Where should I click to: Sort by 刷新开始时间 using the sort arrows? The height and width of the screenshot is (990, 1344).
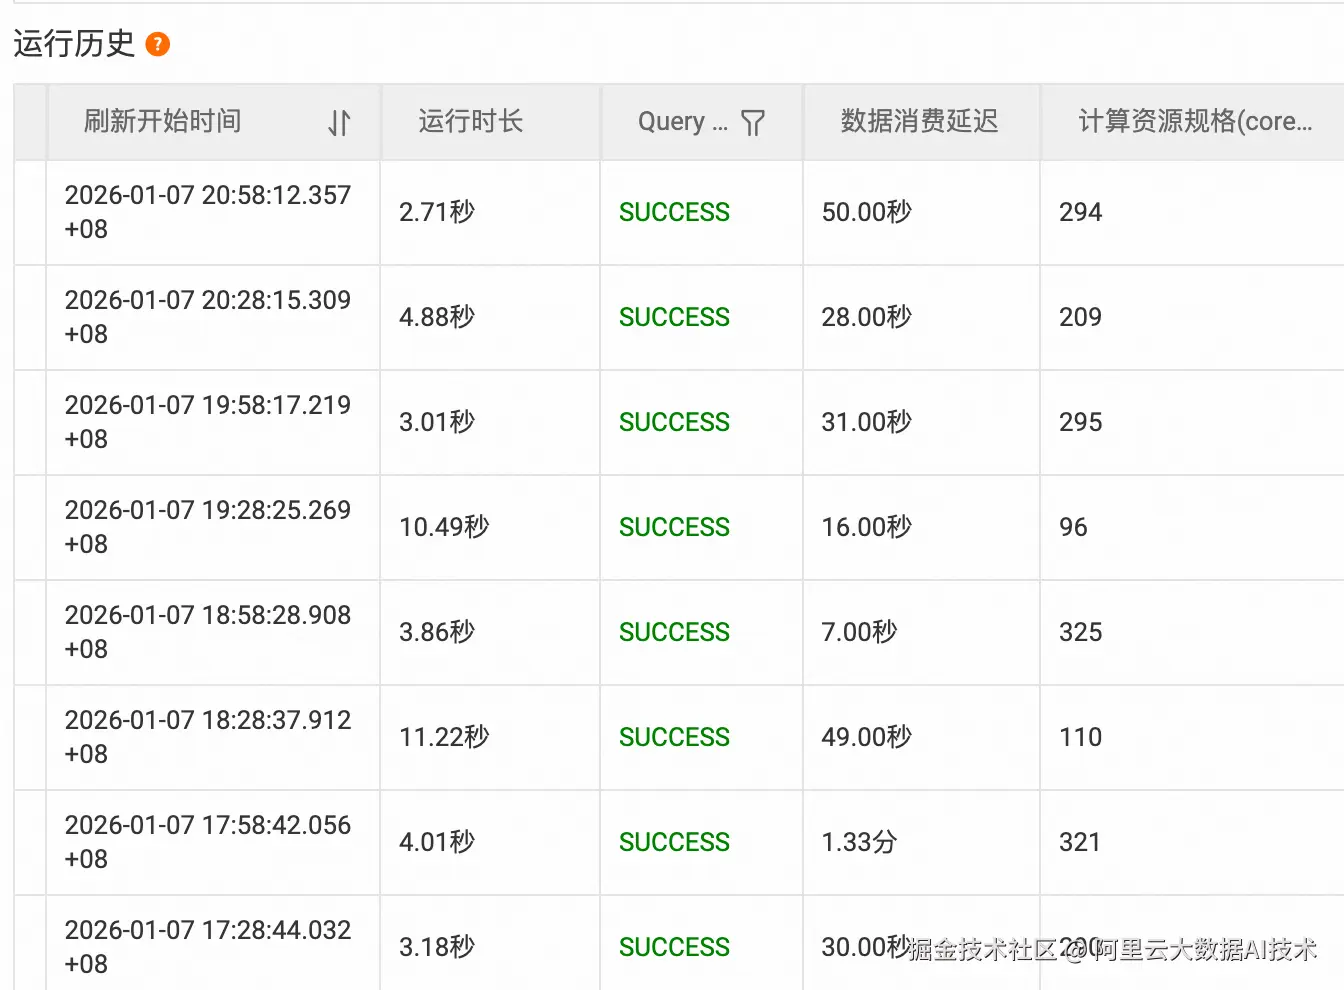coord(339,123)
